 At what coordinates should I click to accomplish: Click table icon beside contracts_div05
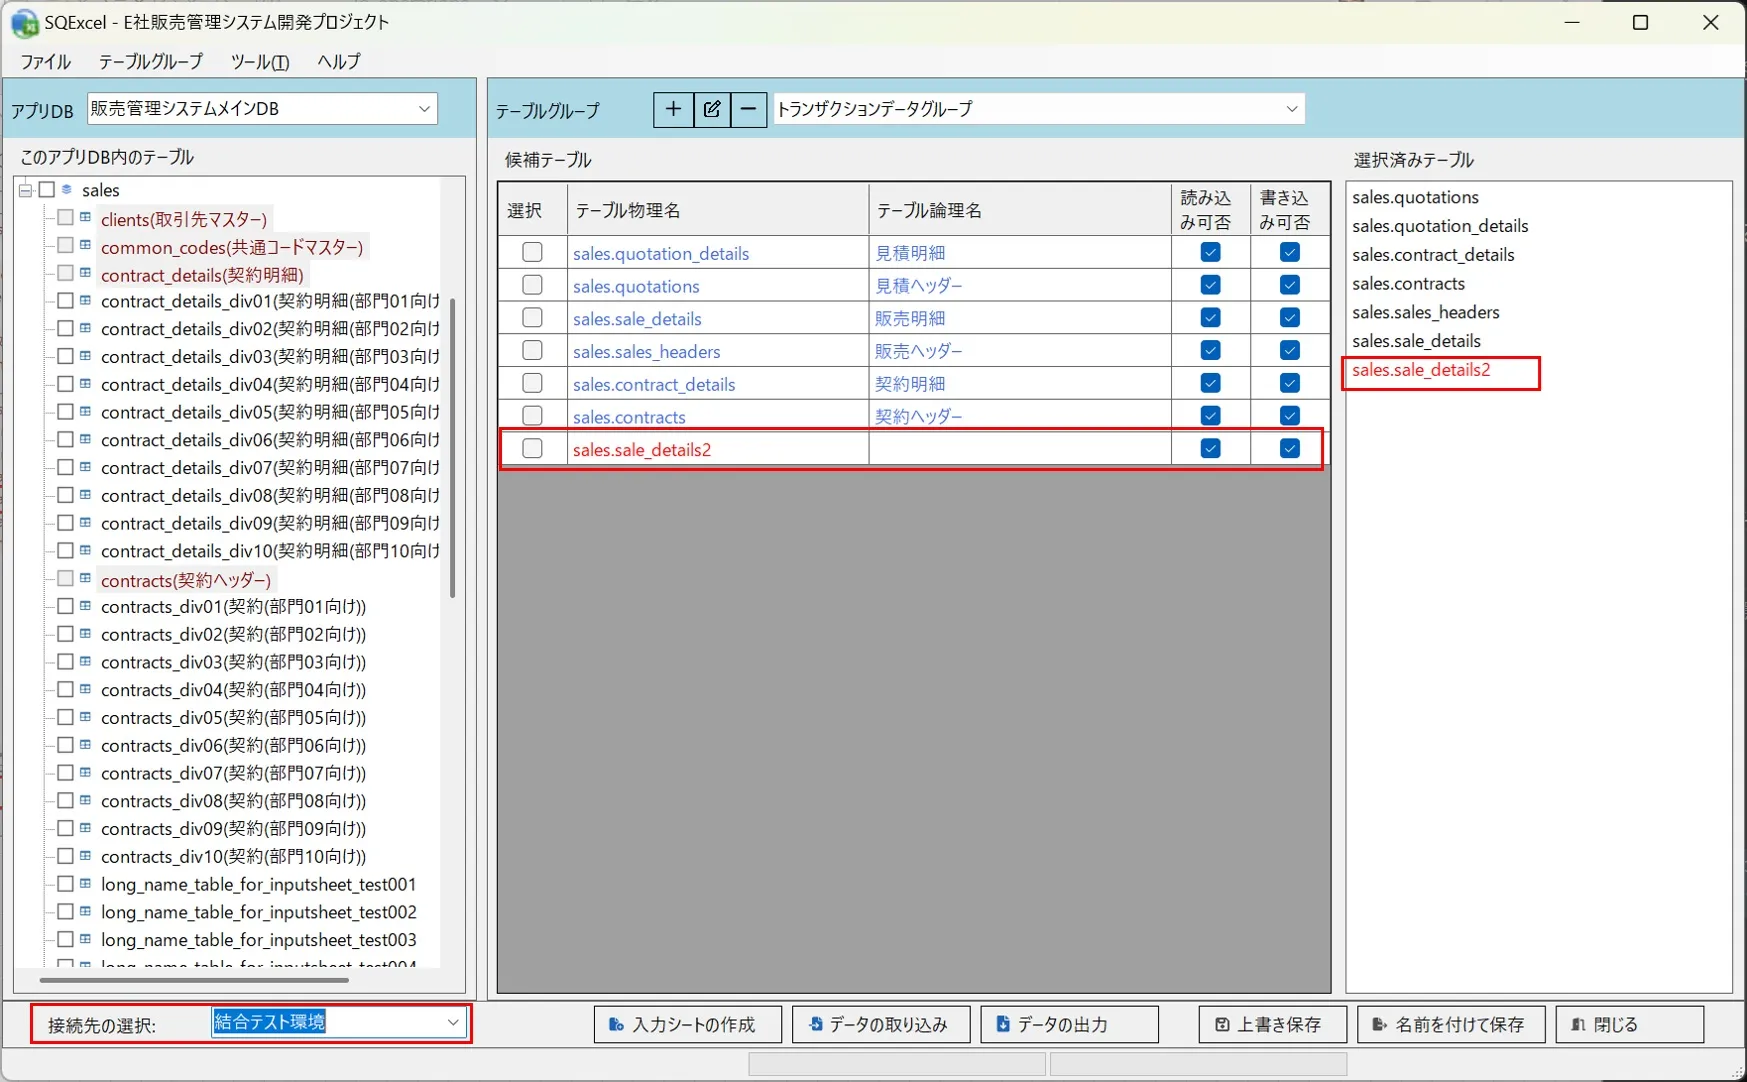[x=86, y=717]
